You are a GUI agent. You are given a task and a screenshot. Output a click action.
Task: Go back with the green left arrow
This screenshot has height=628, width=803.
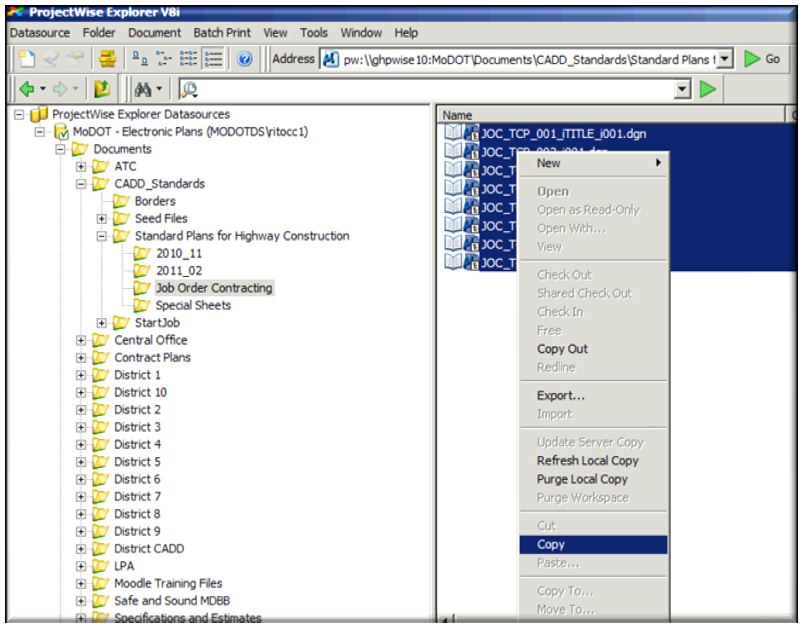[27, 89]
